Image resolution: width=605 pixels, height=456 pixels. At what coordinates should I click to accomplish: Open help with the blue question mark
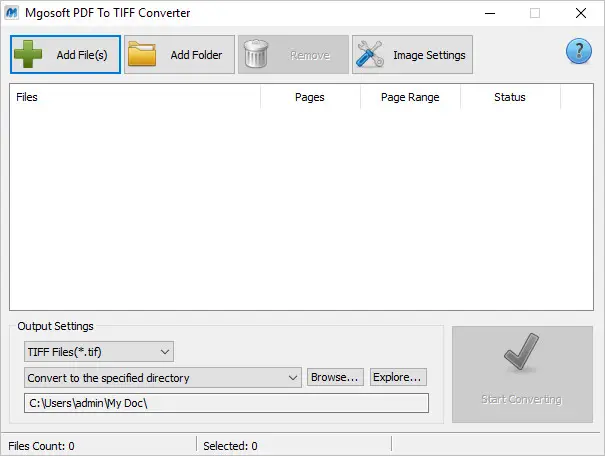pos(578,51)
